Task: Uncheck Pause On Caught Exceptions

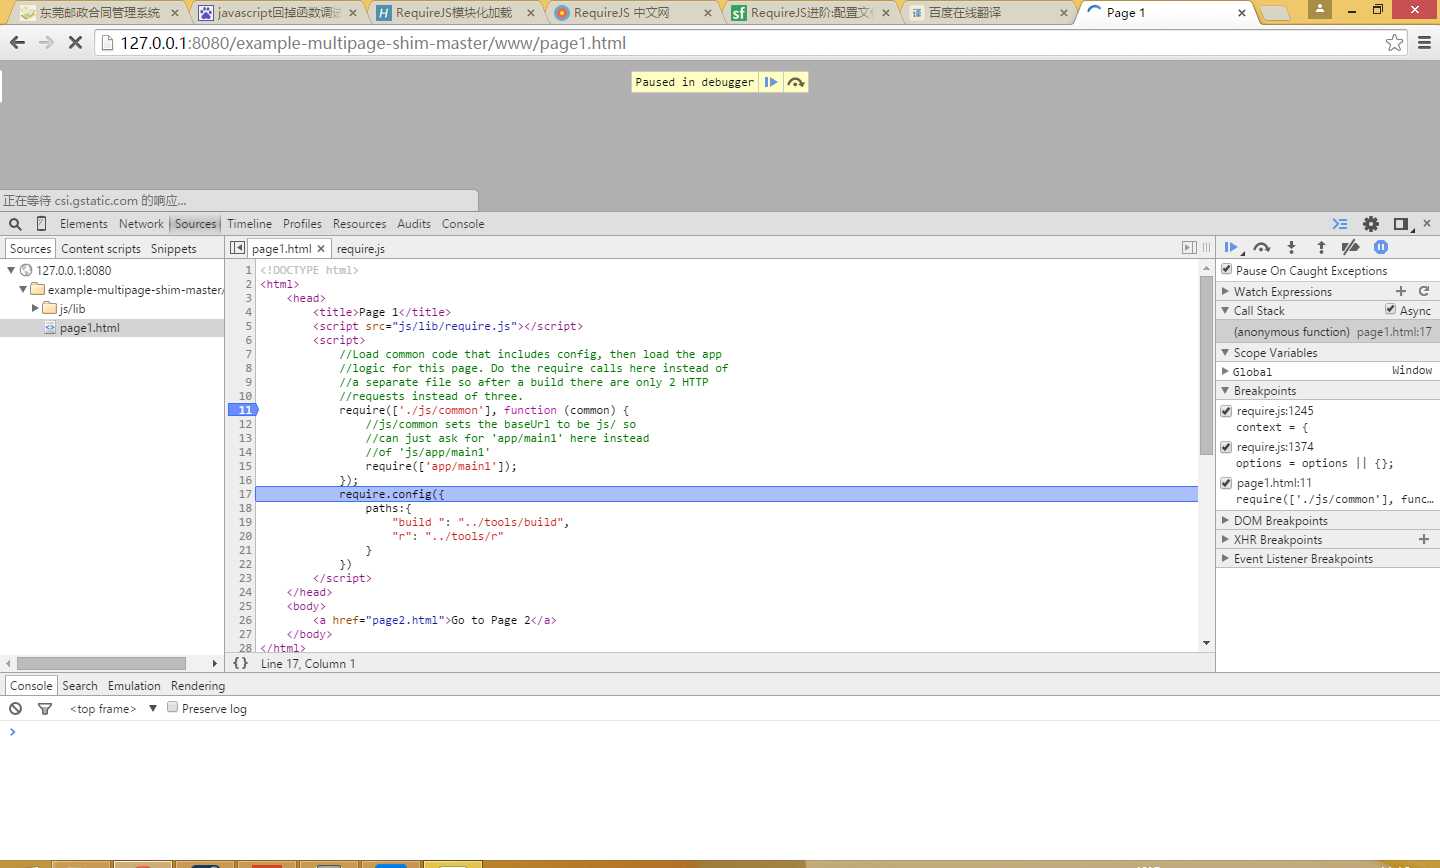Action: pyautogui.click(x=1227, y=269)
